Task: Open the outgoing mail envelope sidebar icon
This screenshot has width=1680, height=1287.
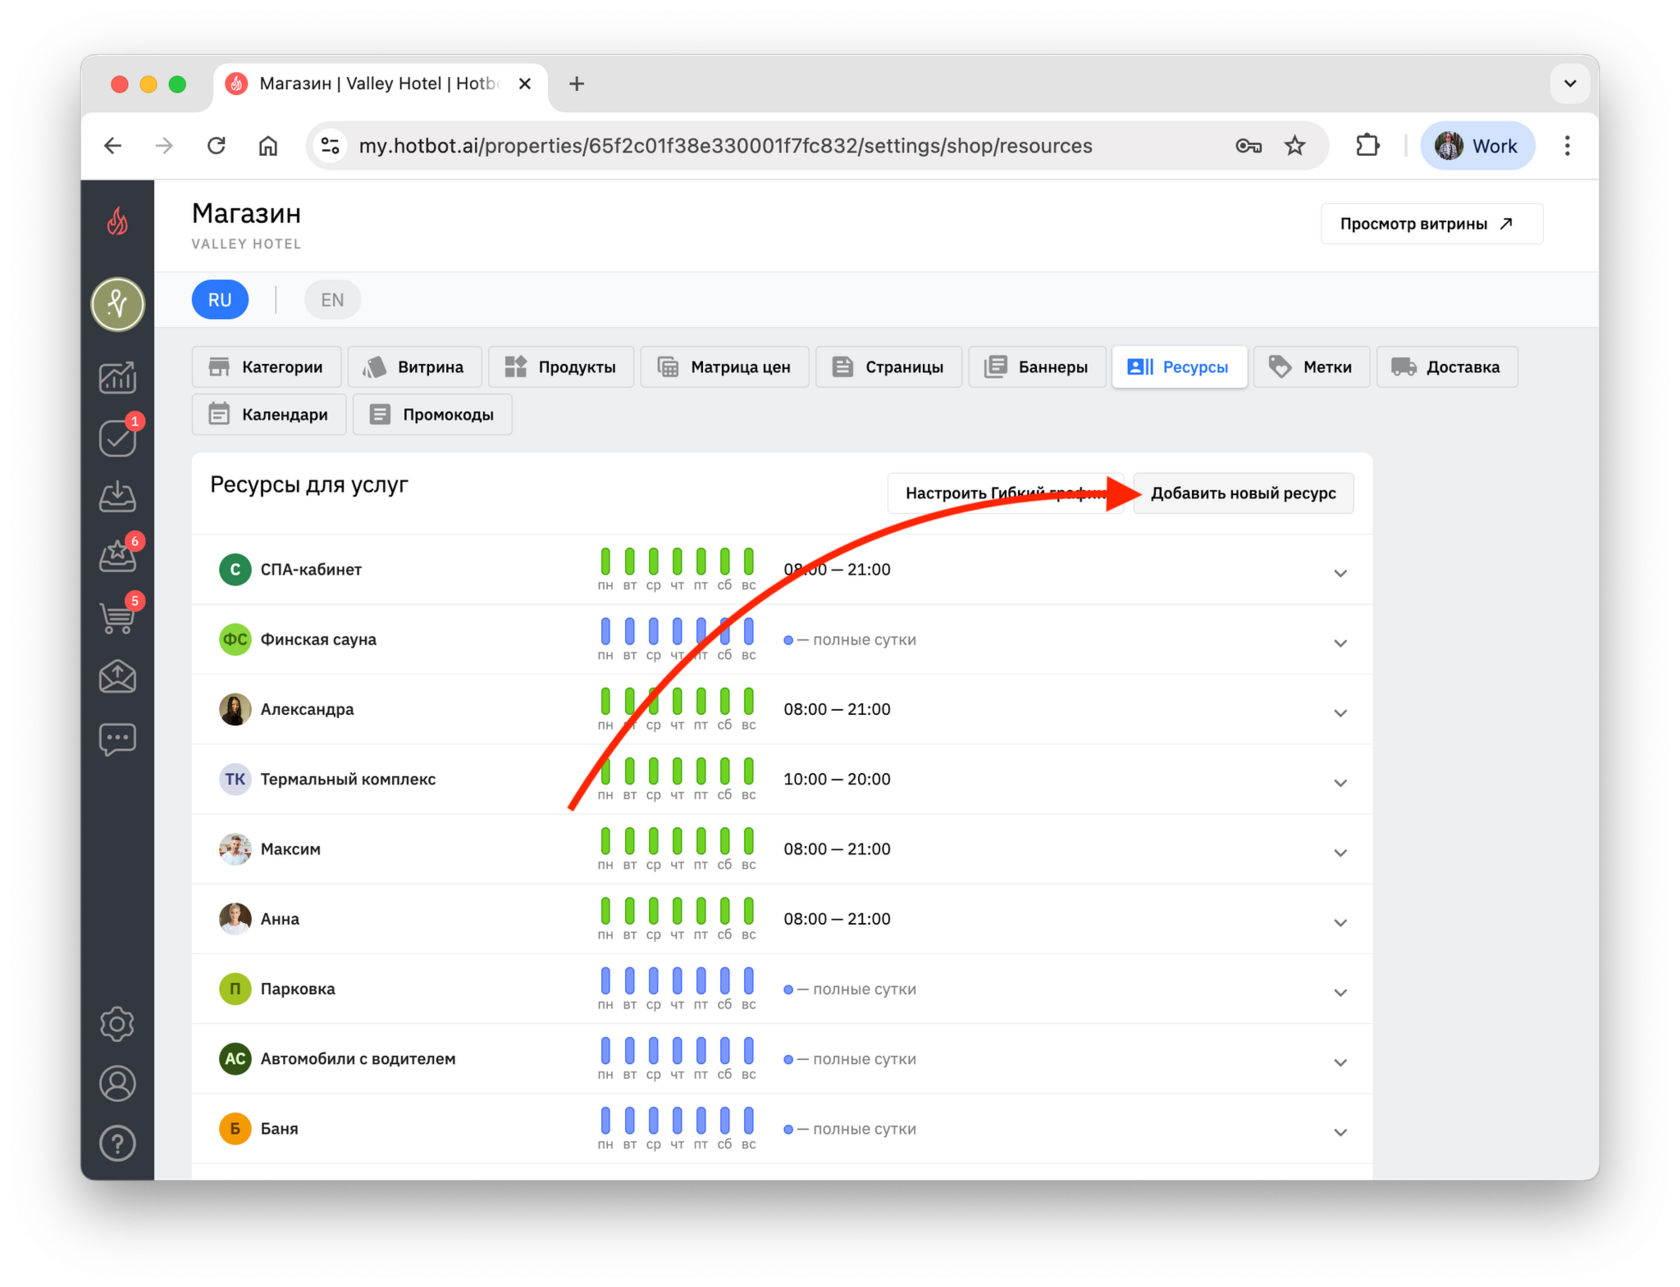Action: pyautogui.click(x=118, y=677)
